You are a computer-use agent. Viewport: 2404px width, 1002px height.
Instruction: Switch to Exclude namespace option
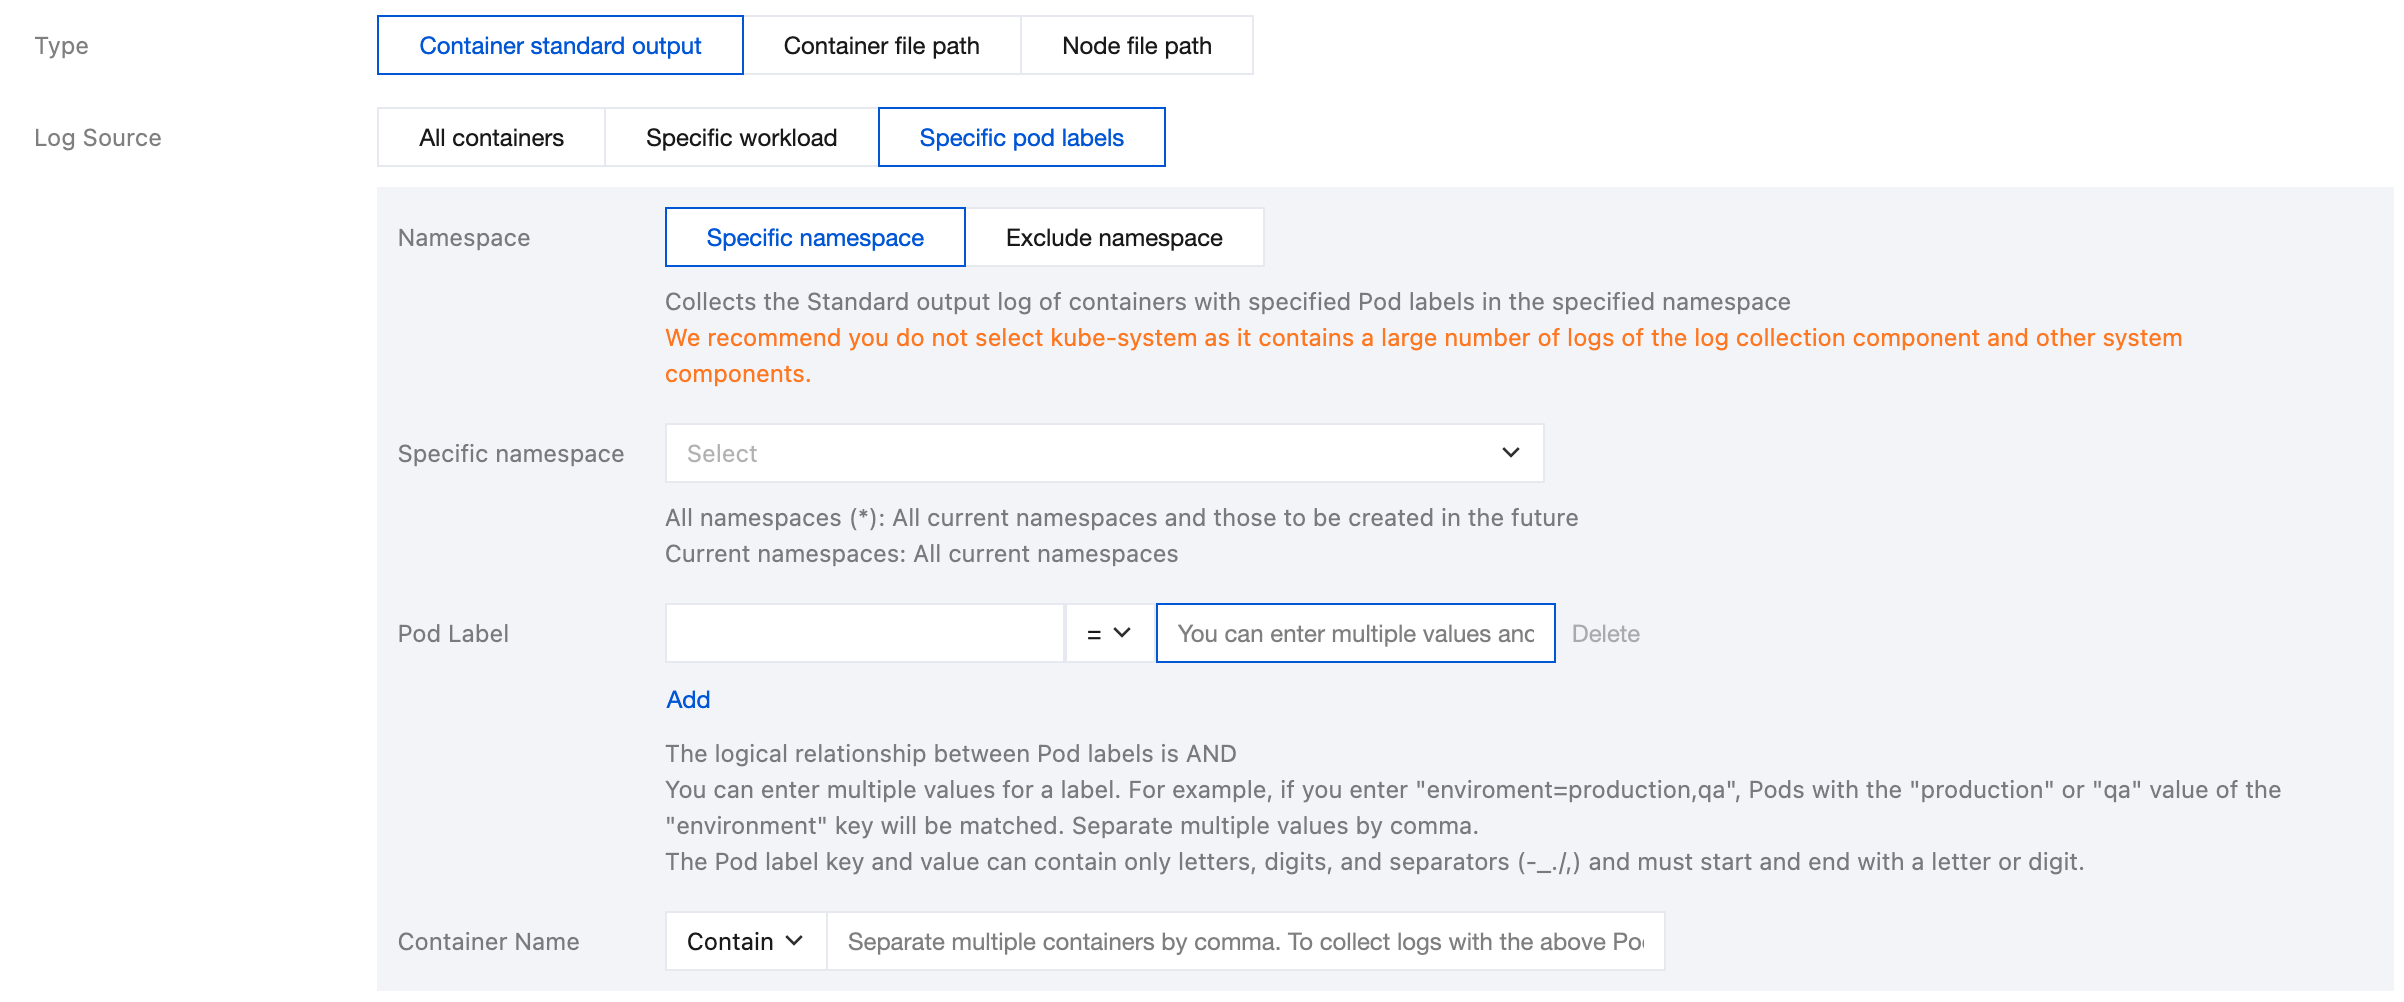[1113, 238]
